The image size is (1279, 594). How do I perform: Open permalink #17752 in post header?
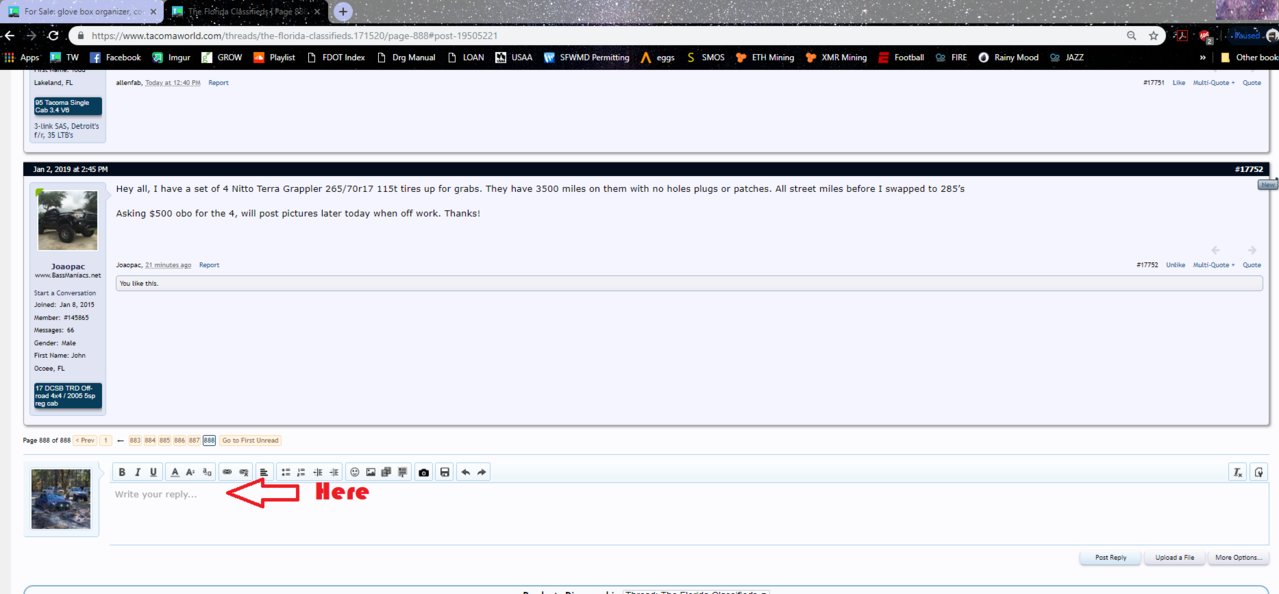point(1249,169)
